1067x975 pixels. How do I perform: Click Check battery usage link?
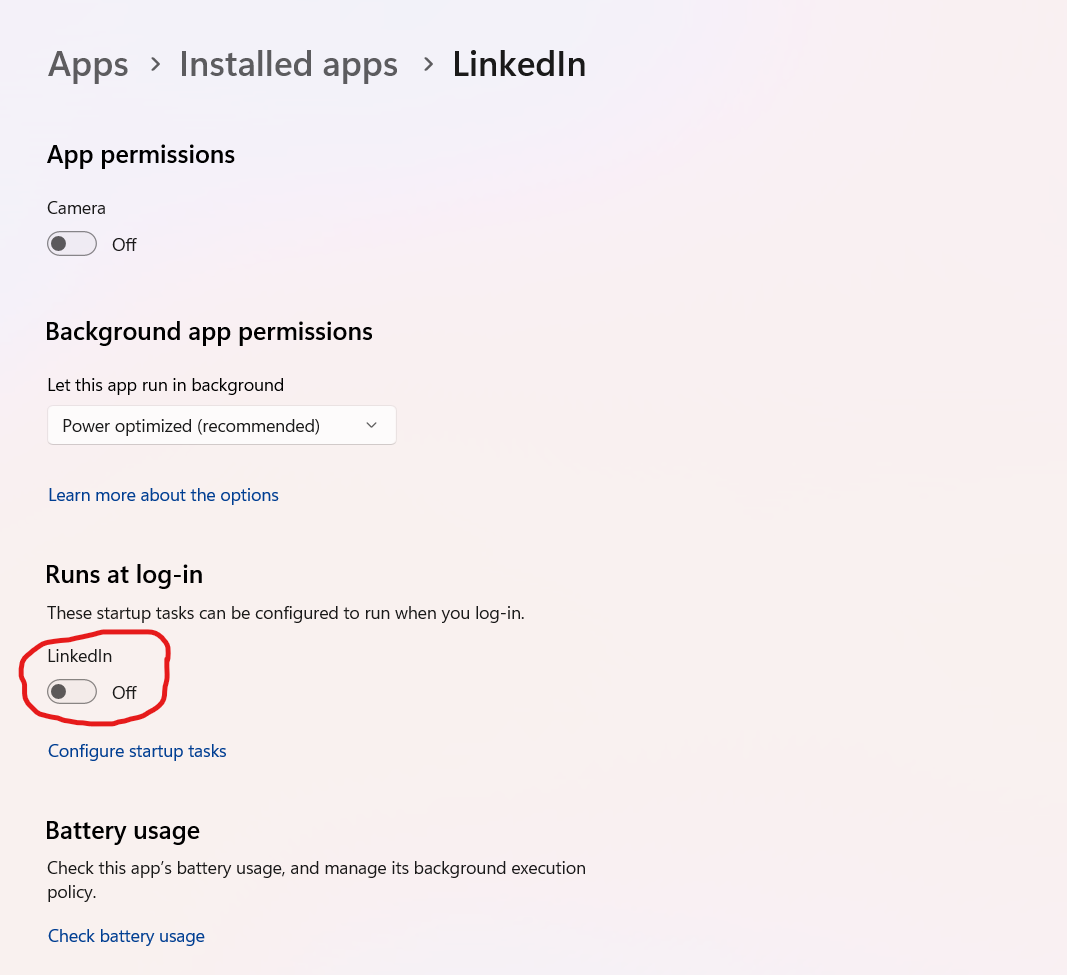point(126,936)
